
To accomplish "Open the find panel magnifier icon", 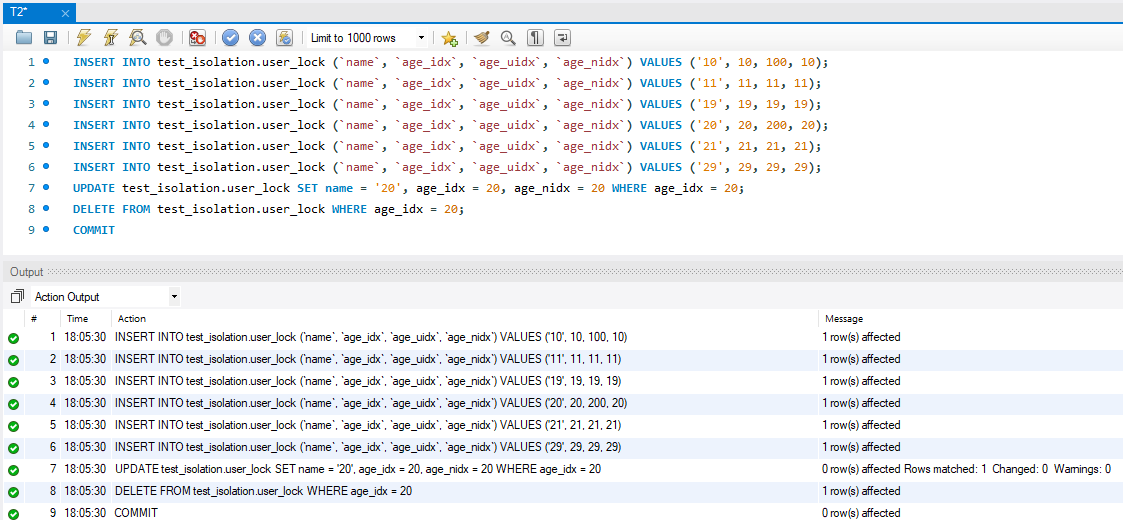I will [x=508, y=37].
